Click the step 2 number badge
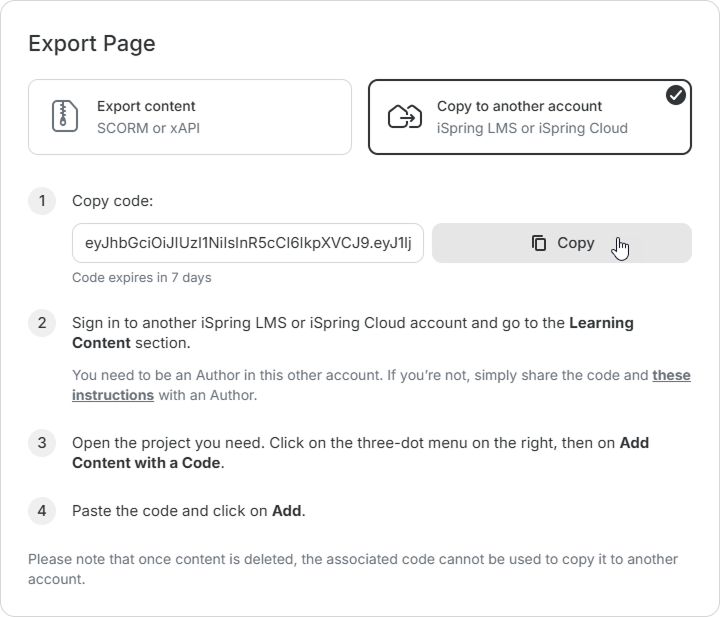The width and height of the screenshot is (720, 617). [42, 323]
